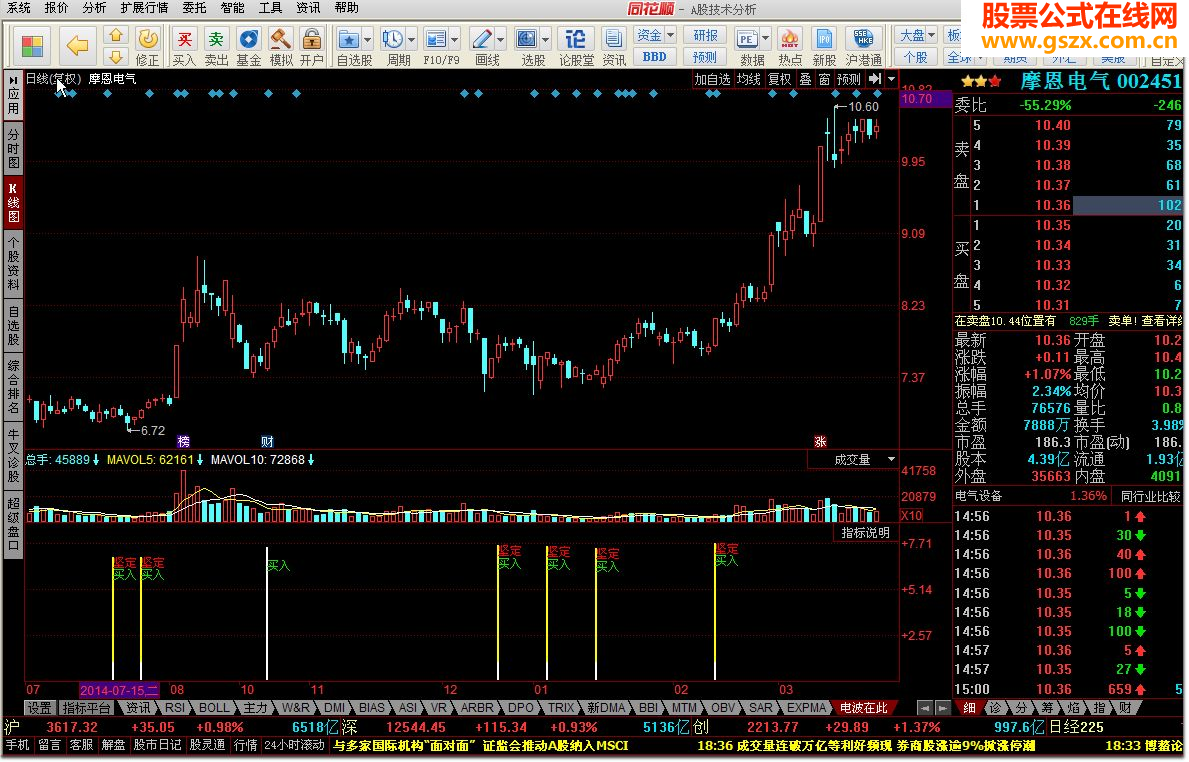Click the colorful home grid icon

32,46
